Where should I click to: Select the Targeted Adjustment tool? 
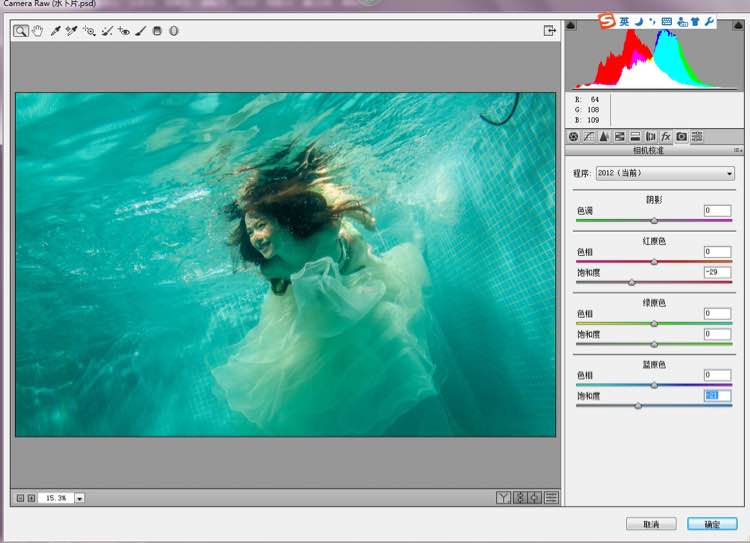coord(89,31)
